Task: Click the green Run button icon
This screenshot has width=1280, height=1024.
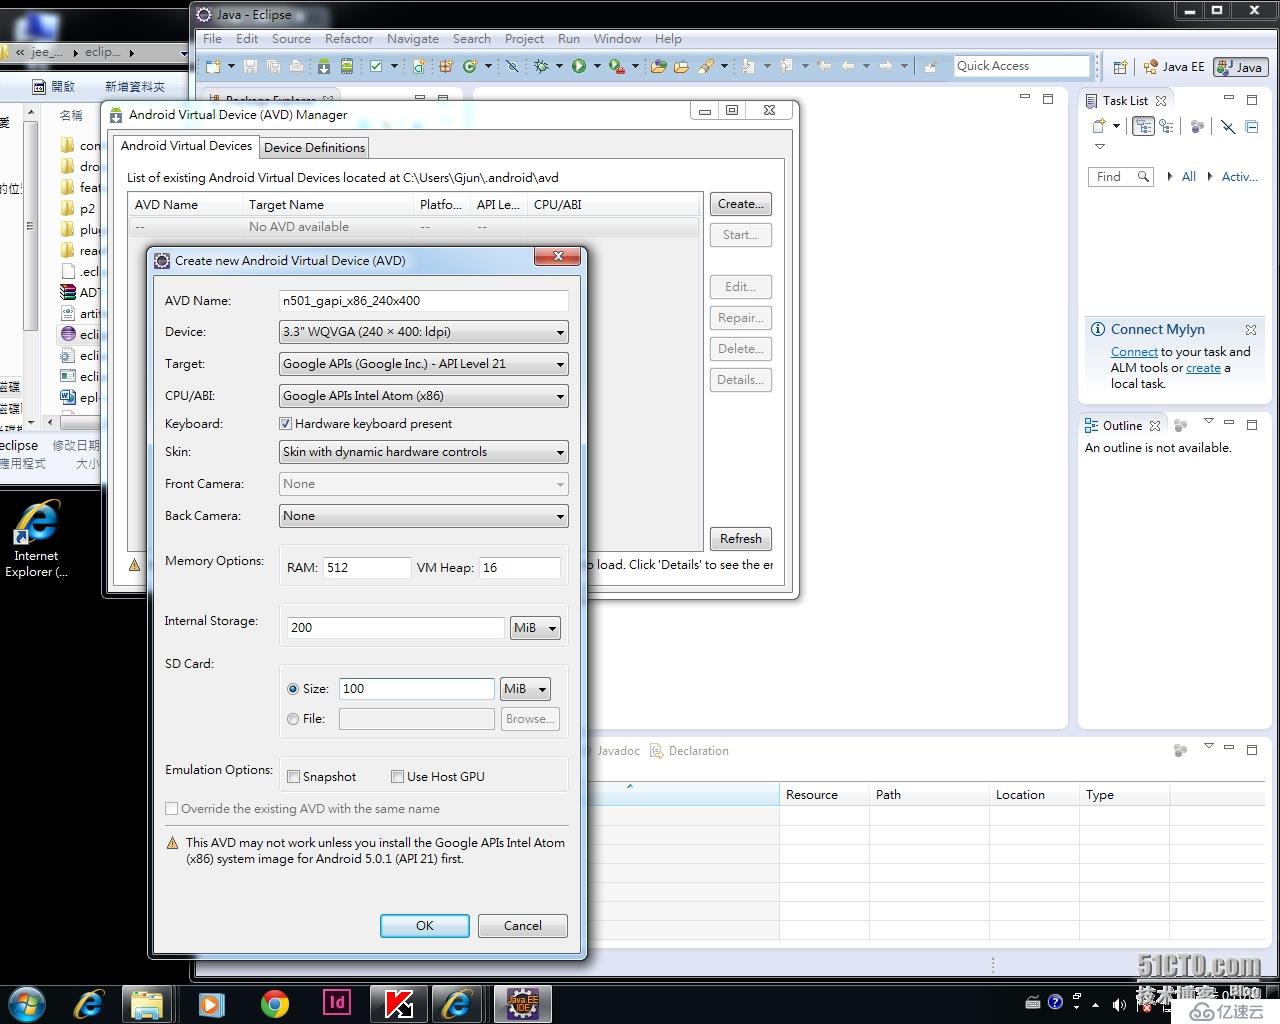Action: click(578, 66)
